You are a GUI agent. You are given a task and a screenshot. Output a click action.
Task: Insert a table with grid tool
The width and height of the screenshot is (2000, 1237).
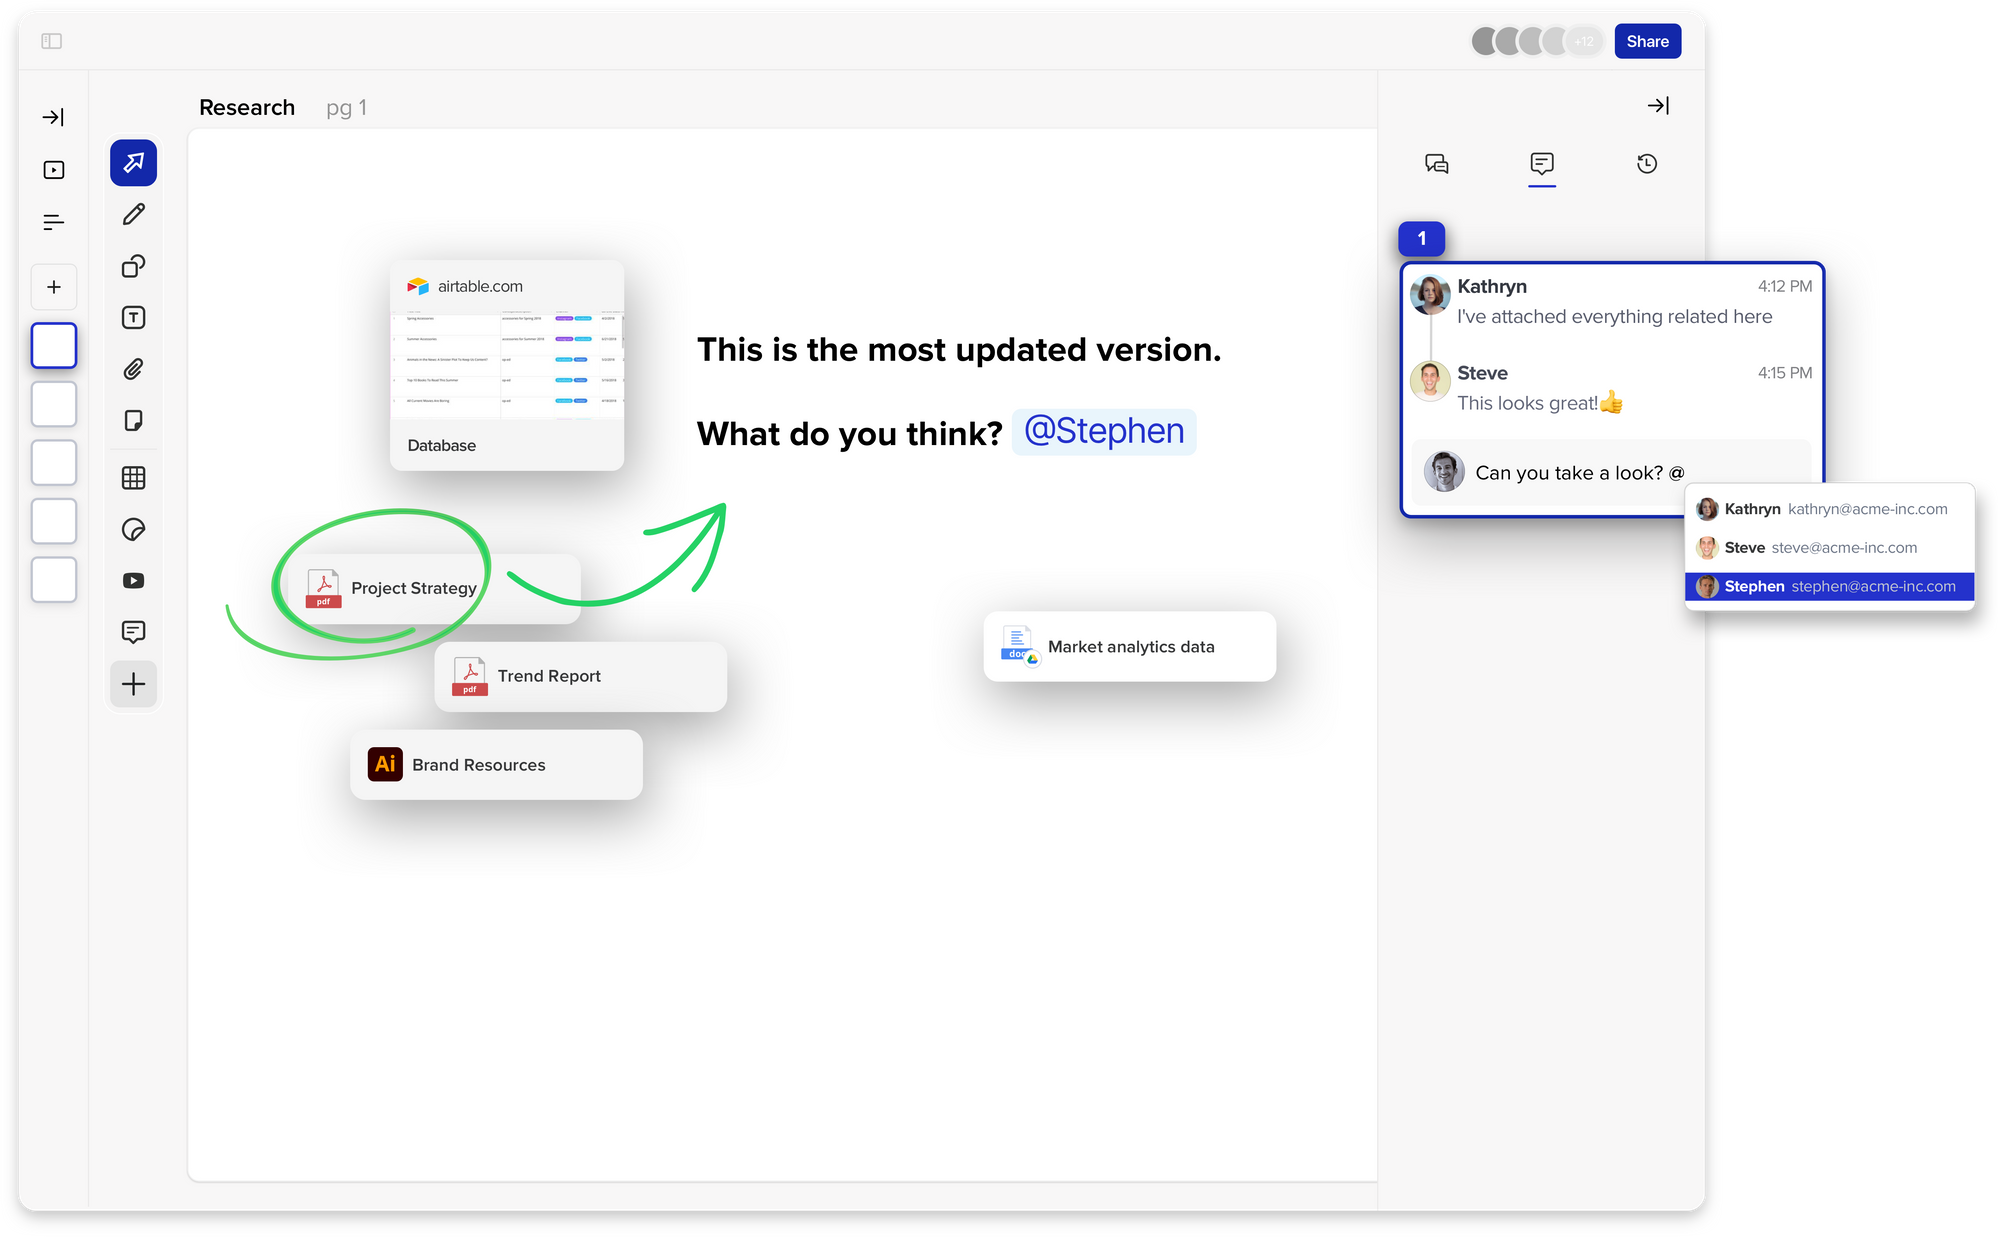pyautogui.click(x=133, y=478)
